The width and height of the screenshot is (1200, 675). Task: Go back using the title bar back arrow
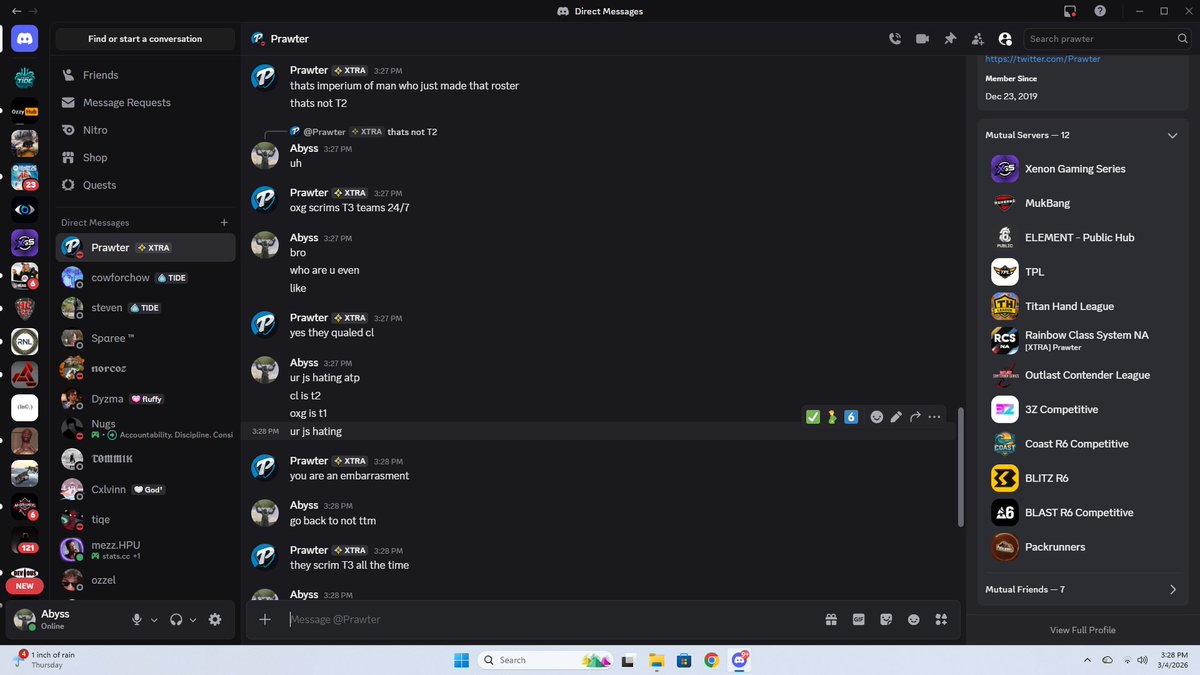click(16, 11)
